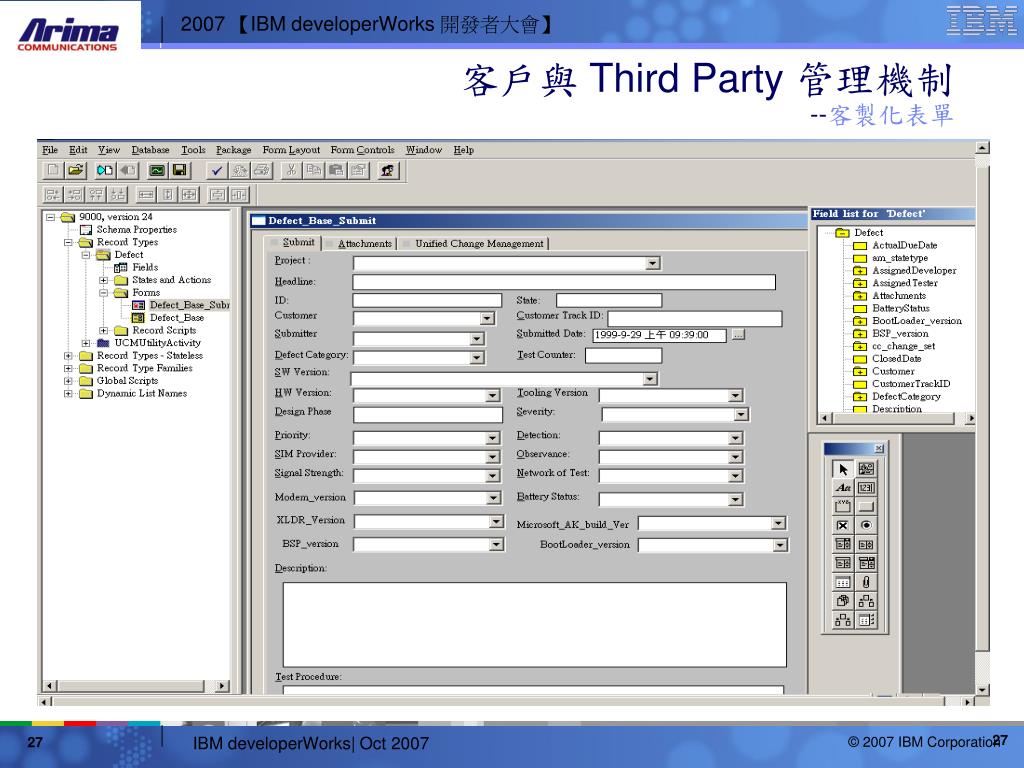Click the field list horizontal scrollbar right arrow

click(x=970, y=418)
